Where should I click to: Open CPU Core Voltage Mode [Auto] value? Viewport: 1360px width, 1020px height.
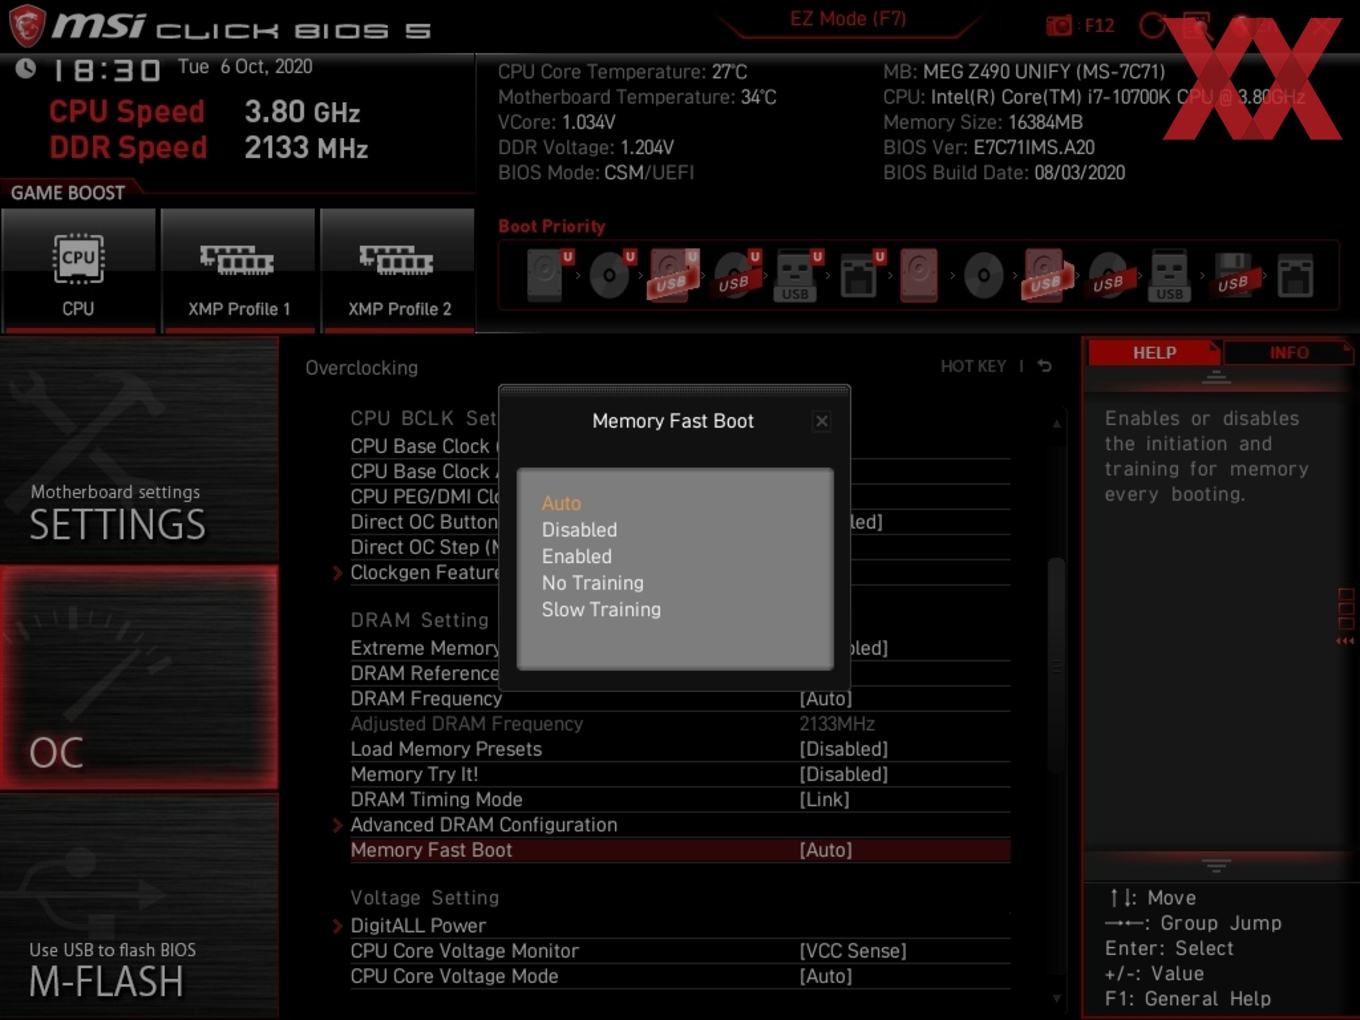point(826,976)
